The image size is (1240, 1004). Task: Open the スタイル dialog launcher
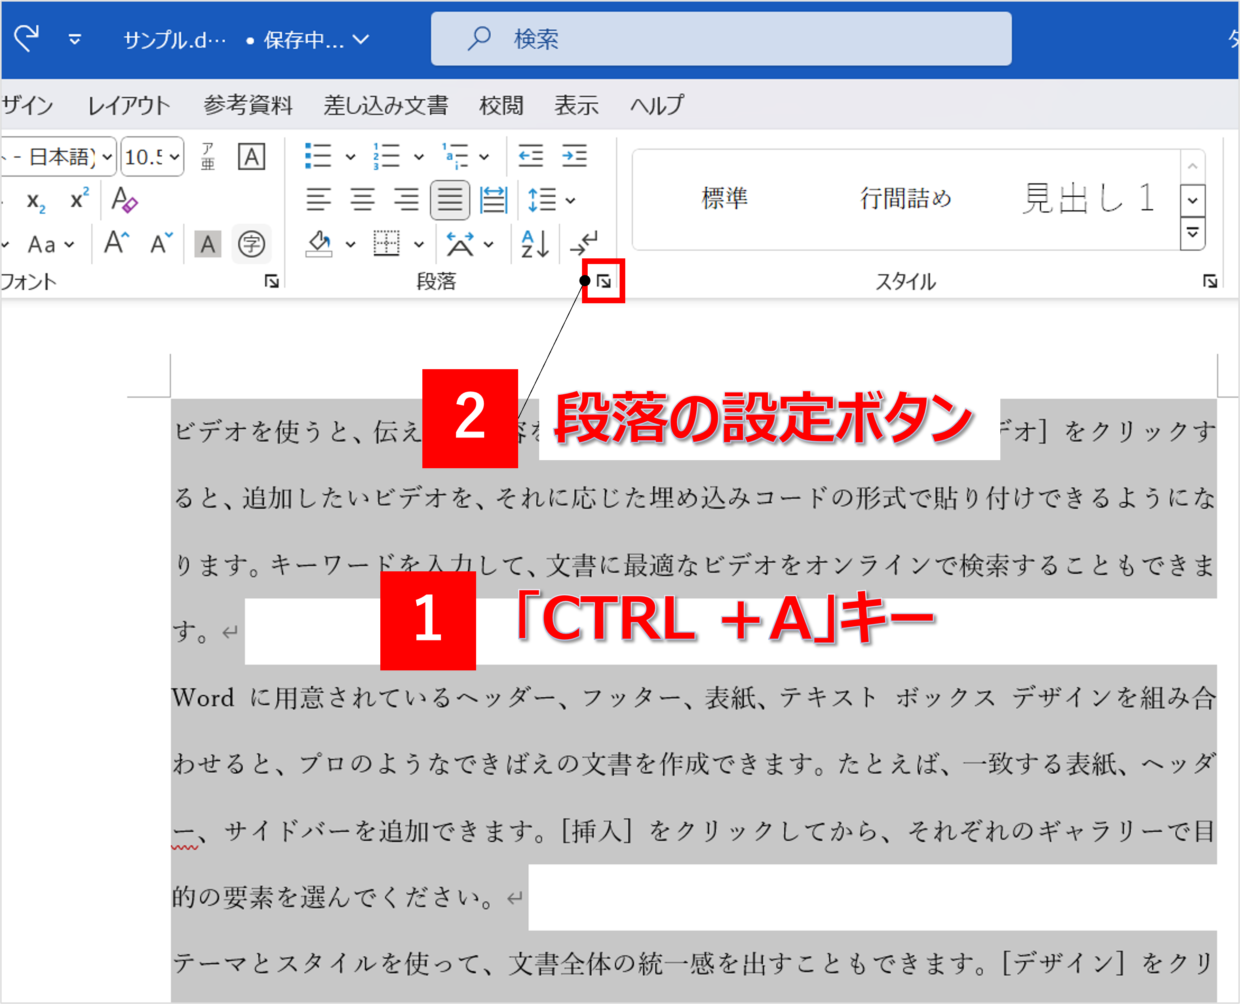click(1211, 281)
